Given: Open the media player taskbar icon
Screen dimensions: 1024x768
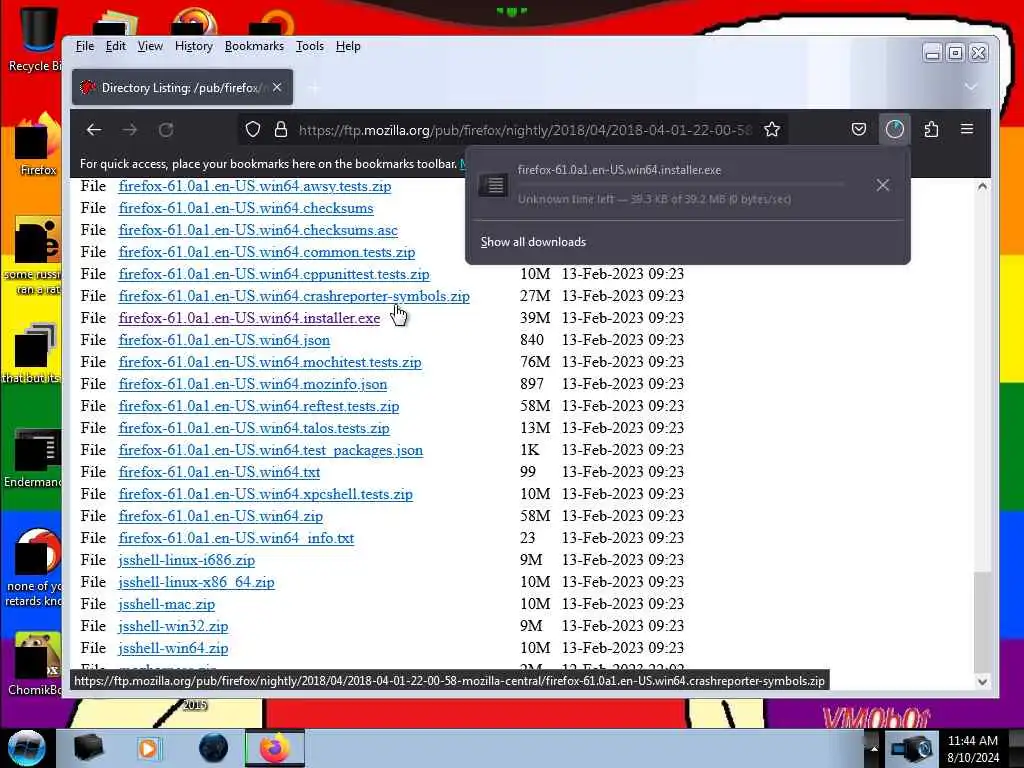Looking at the screenshot, I should point(150,748).
